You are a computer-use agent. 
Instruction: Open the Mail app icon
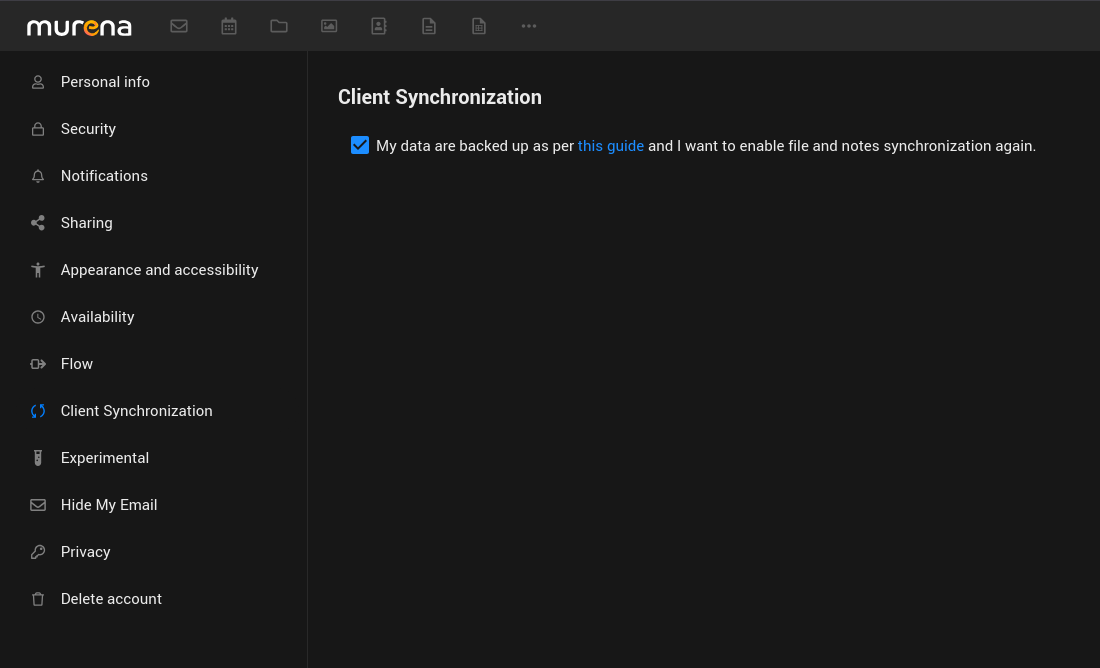click(x=179, y=26)
